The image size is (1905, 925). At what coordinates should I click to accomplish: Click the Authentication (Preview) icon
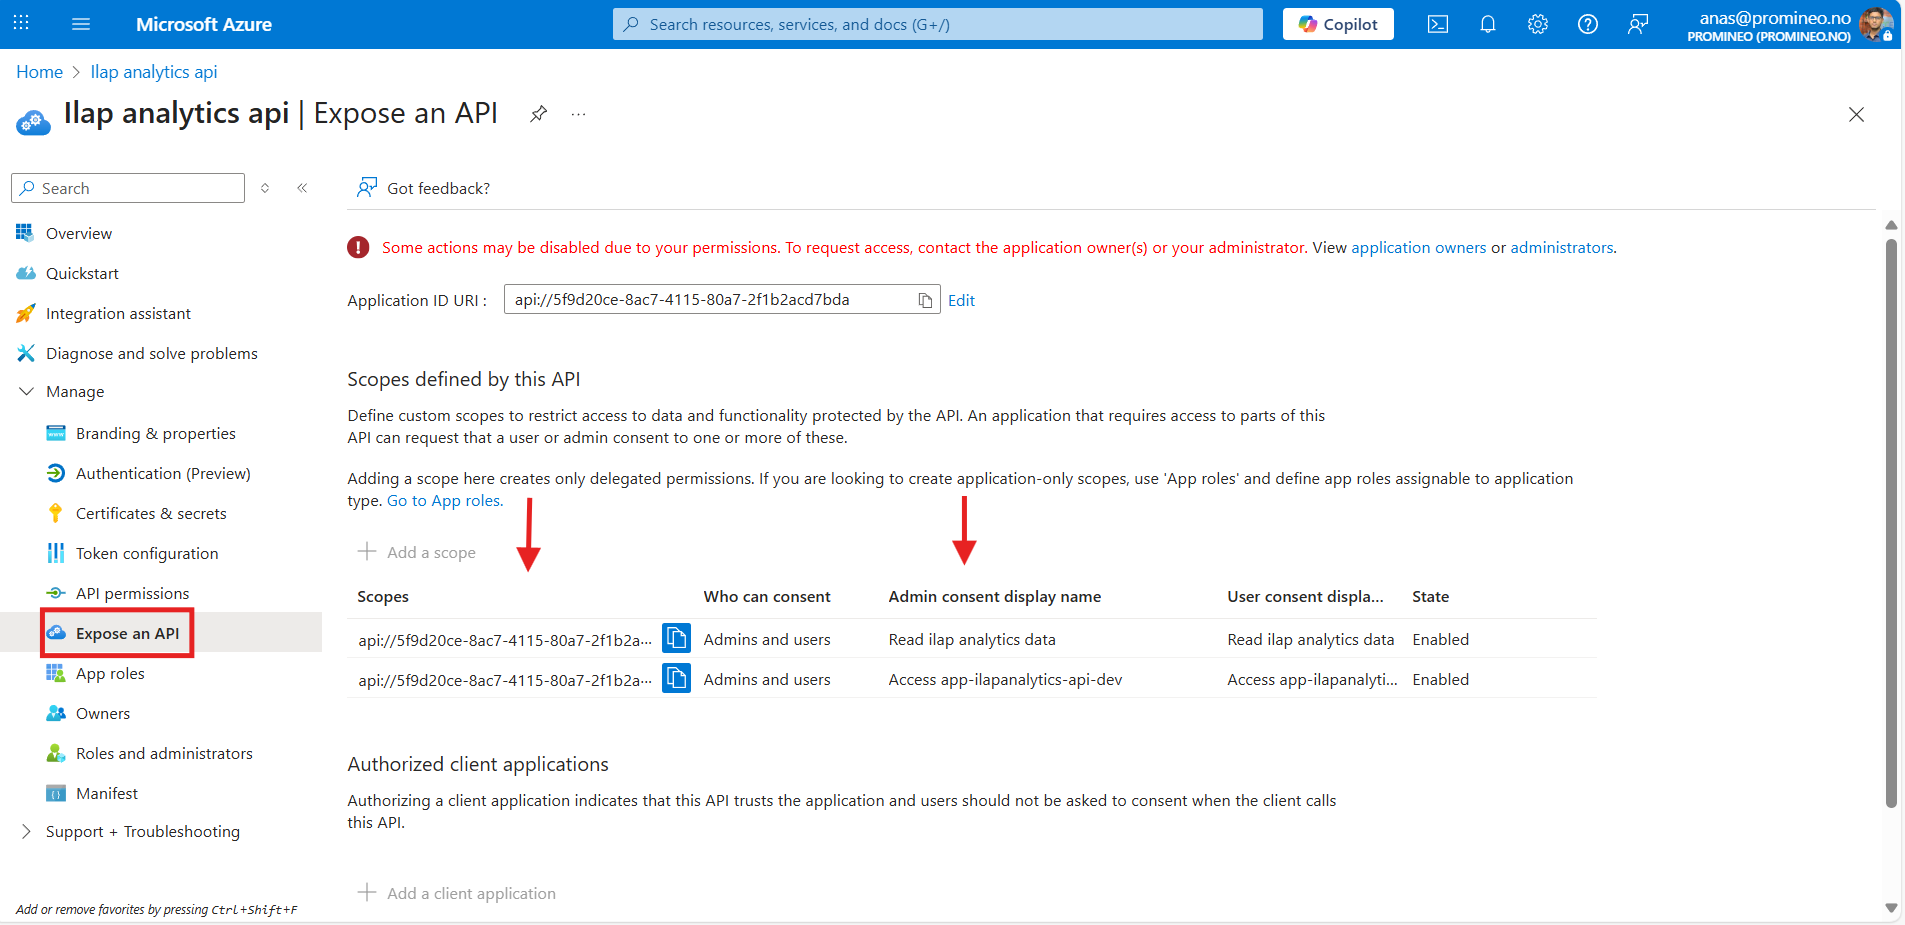pyautogui.click(x=56, y=473)
